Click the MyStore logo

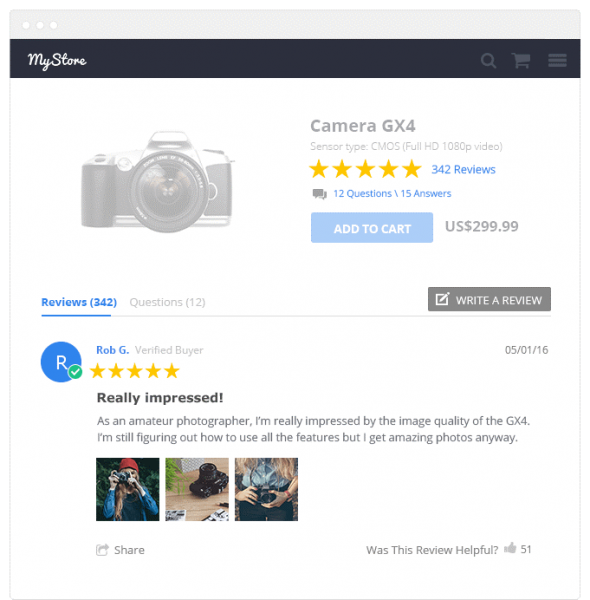pos(57,60)
